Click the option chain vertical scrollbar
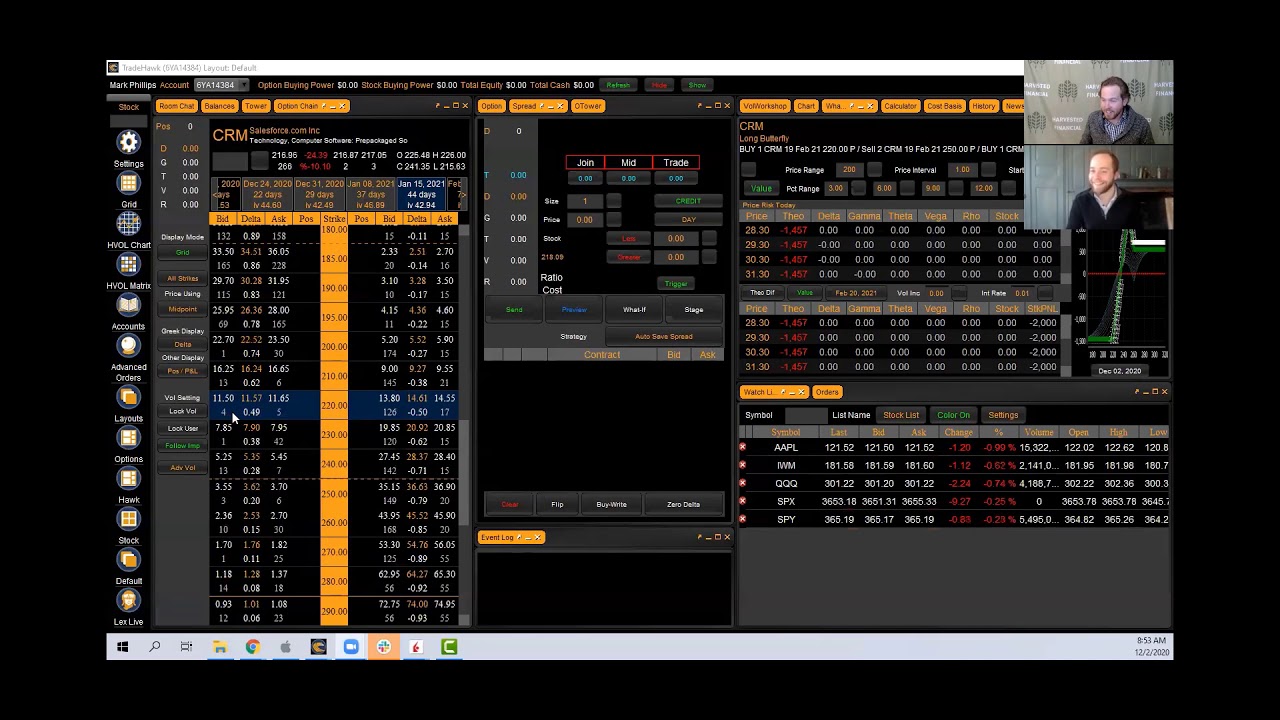Viewport: 1280px width, 720px height. pos(464,423)
